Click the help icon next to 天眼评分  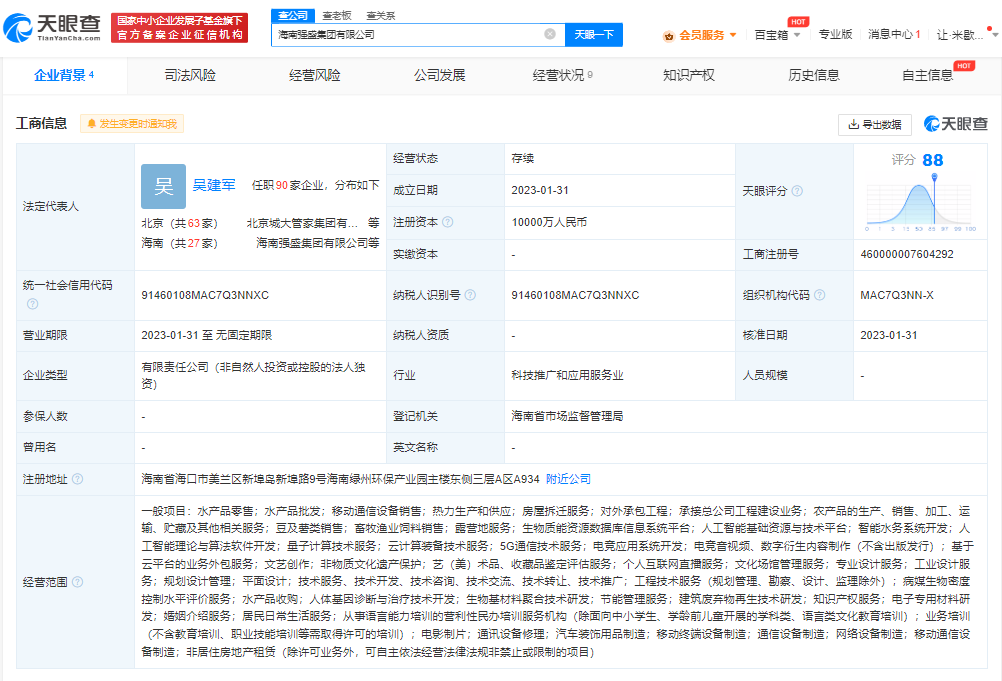797,190
